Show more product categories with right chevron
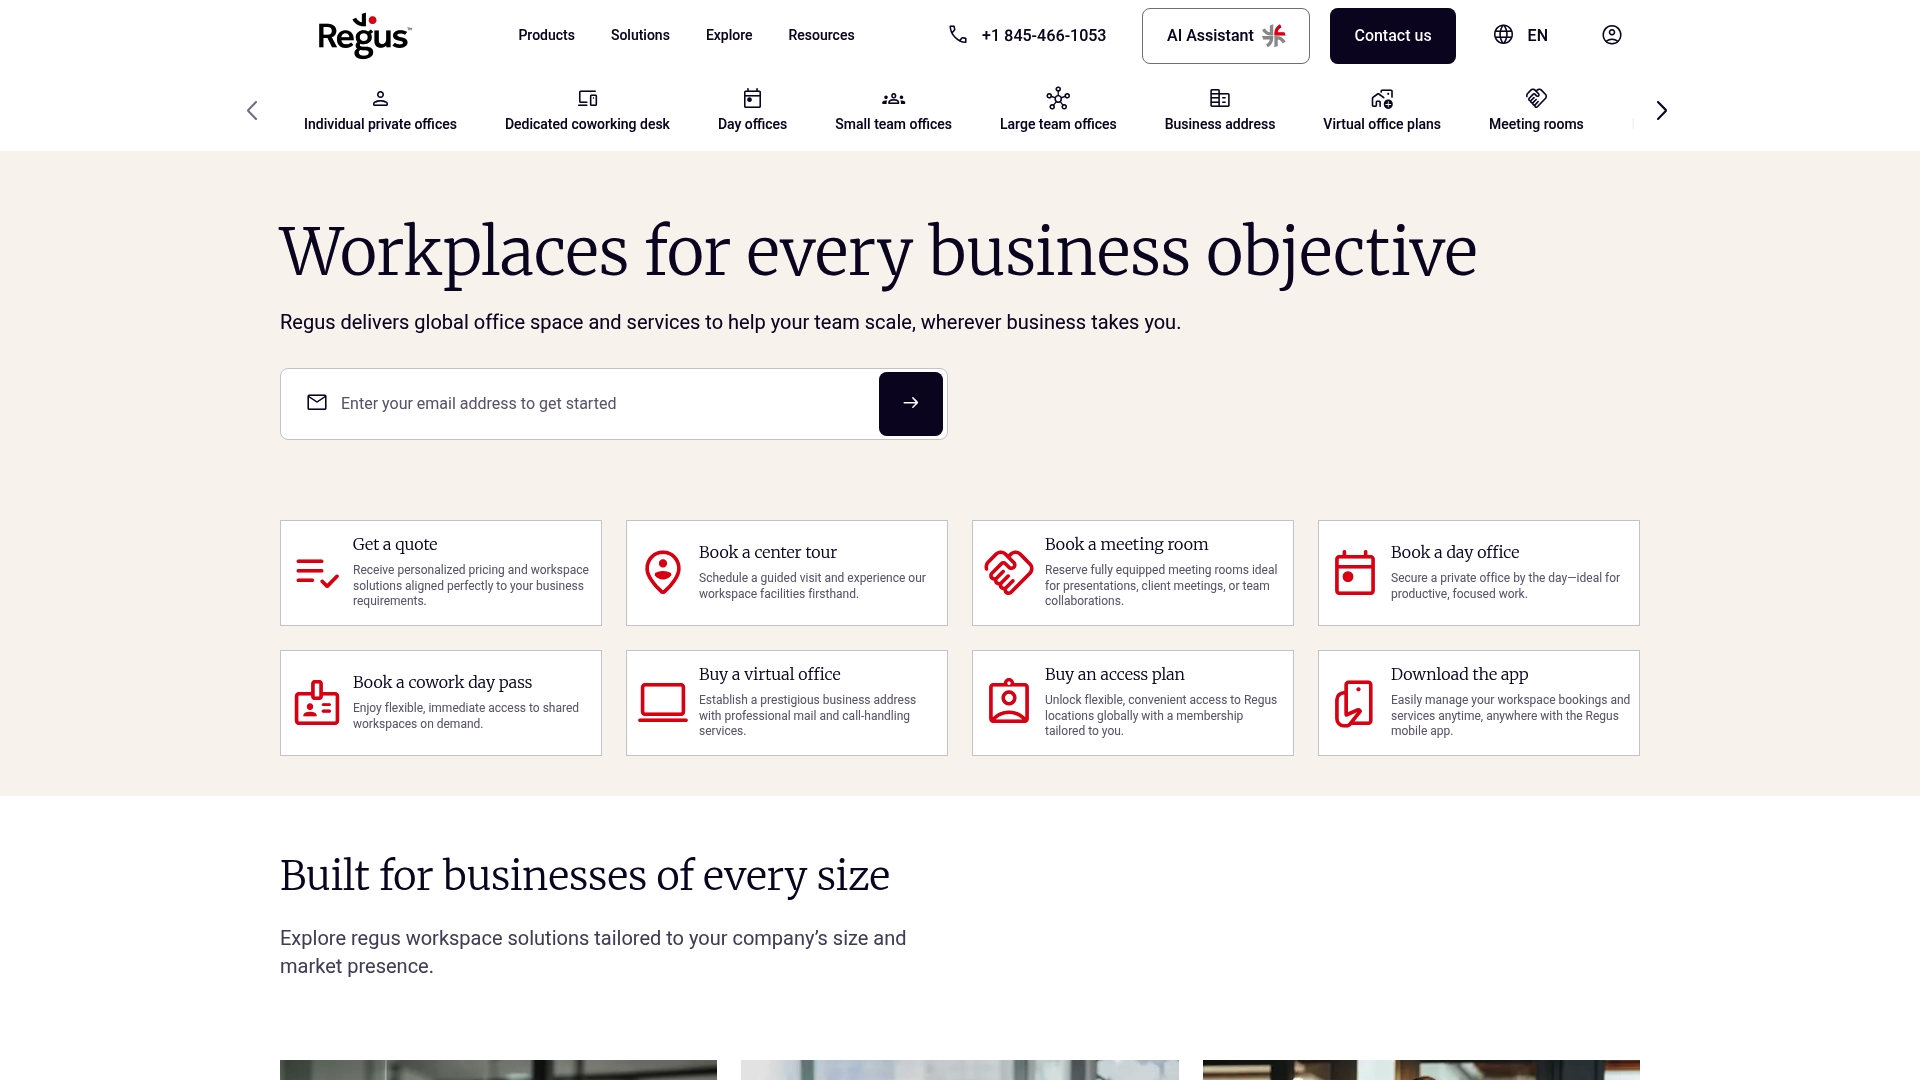 click(1662, 110)
